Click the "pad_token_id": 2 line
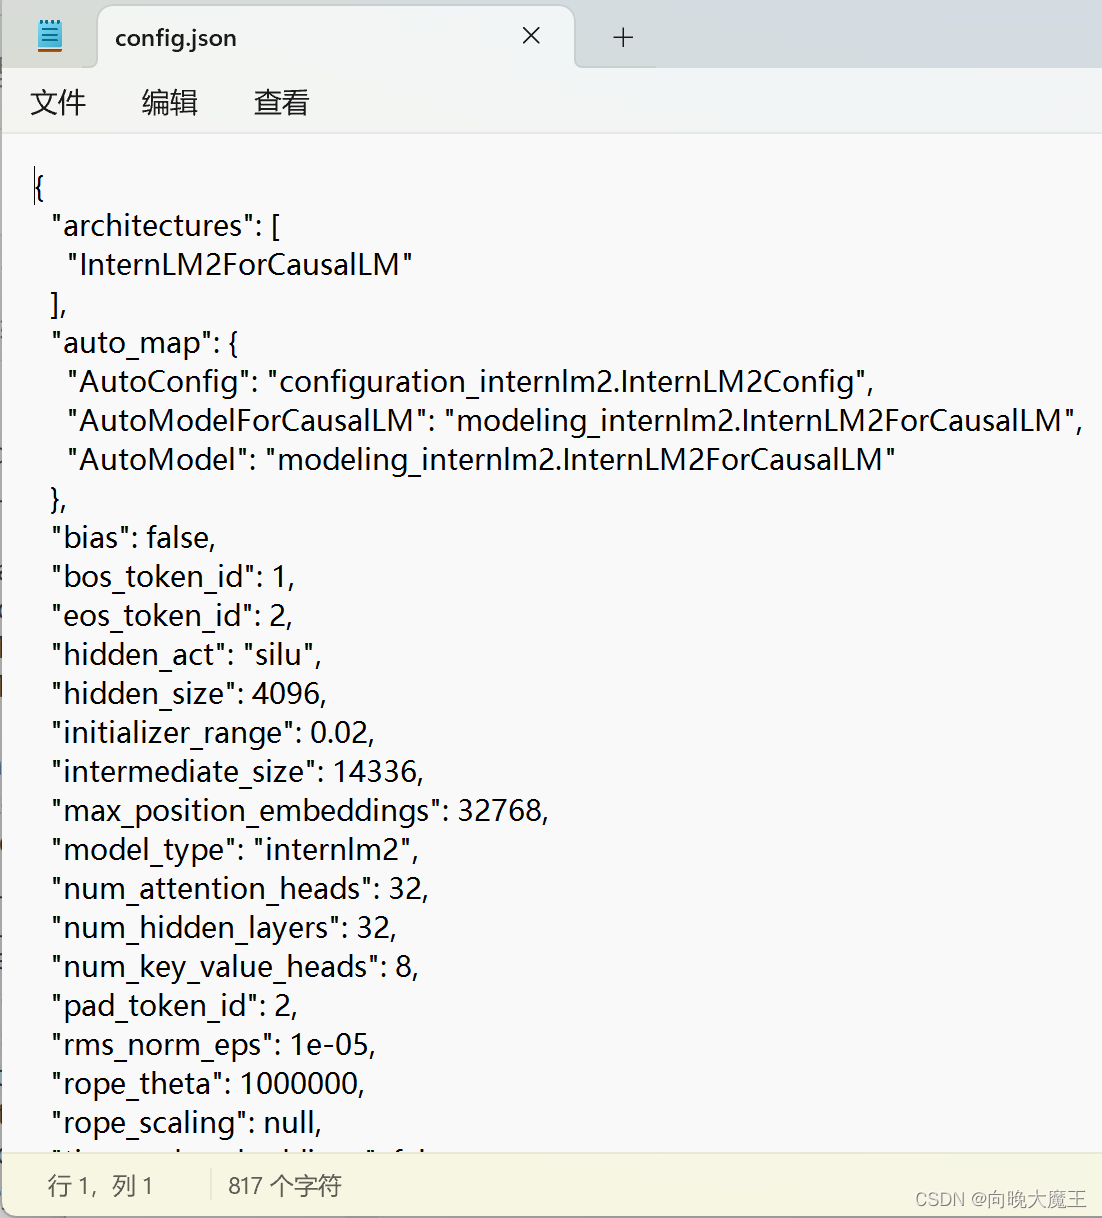The height and width of the screenshot is (1218, 1102). click(x=175, y=1006)
